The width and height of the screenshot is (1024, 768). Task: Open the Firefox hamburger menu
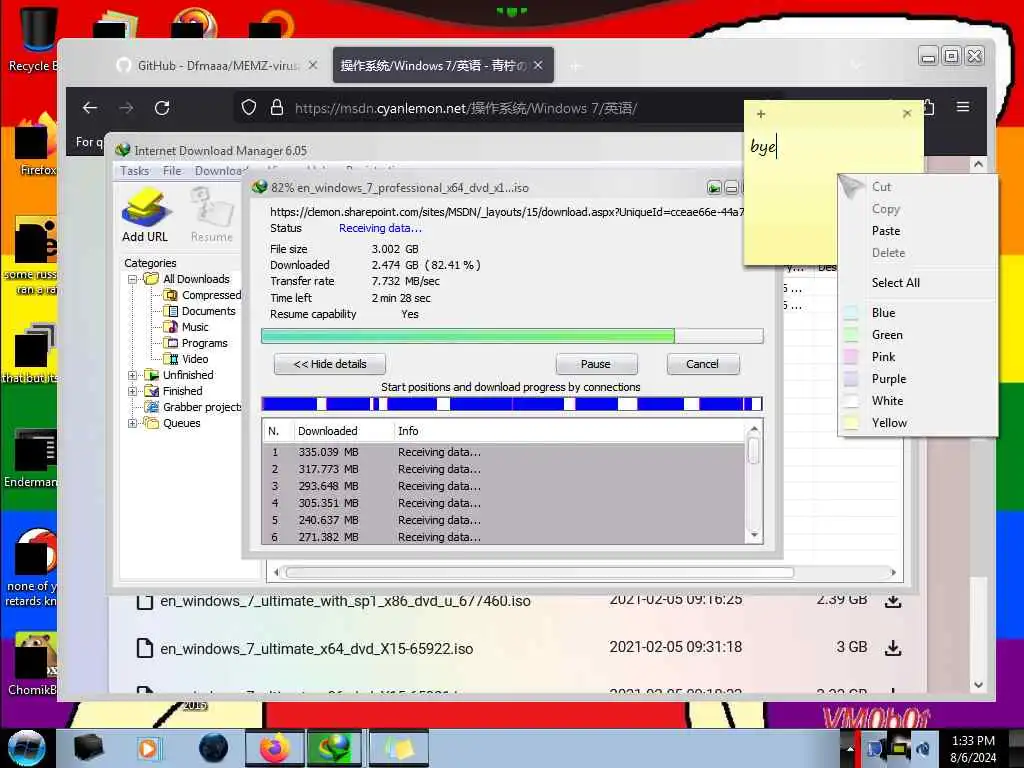[x=963, y=107]
